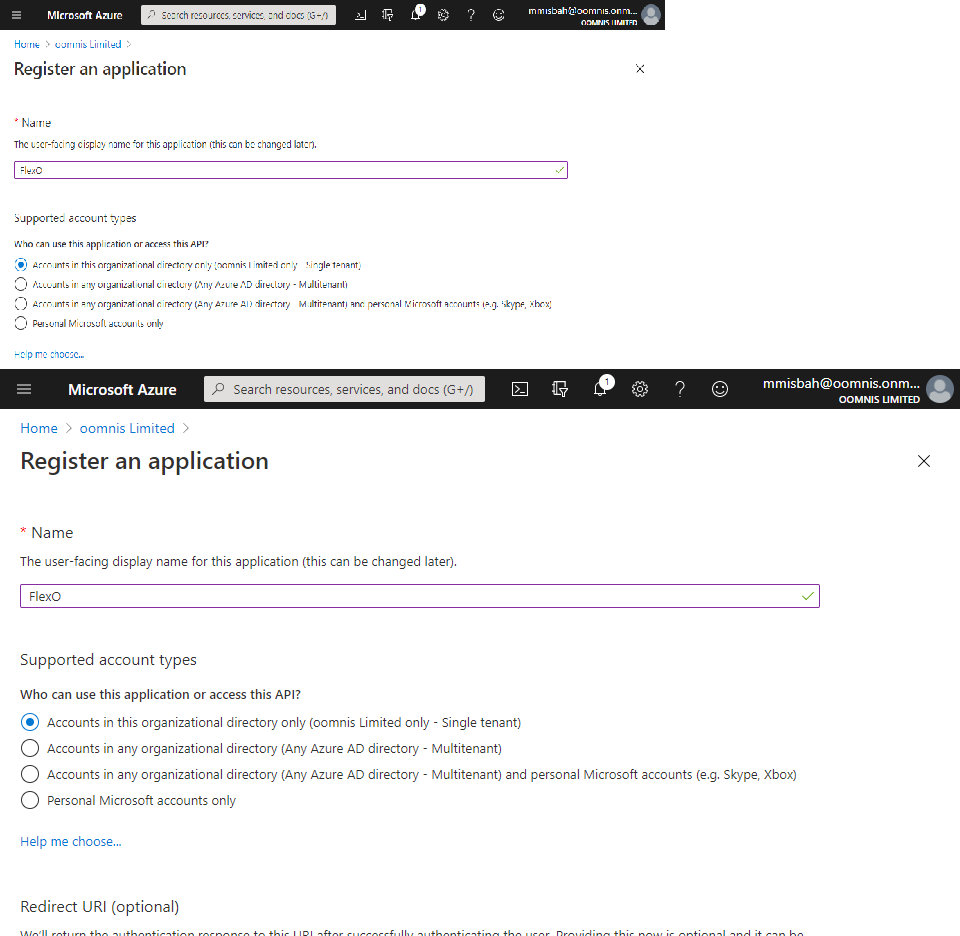Open the help question mark in lower toolbar

[x=680, y=389]
